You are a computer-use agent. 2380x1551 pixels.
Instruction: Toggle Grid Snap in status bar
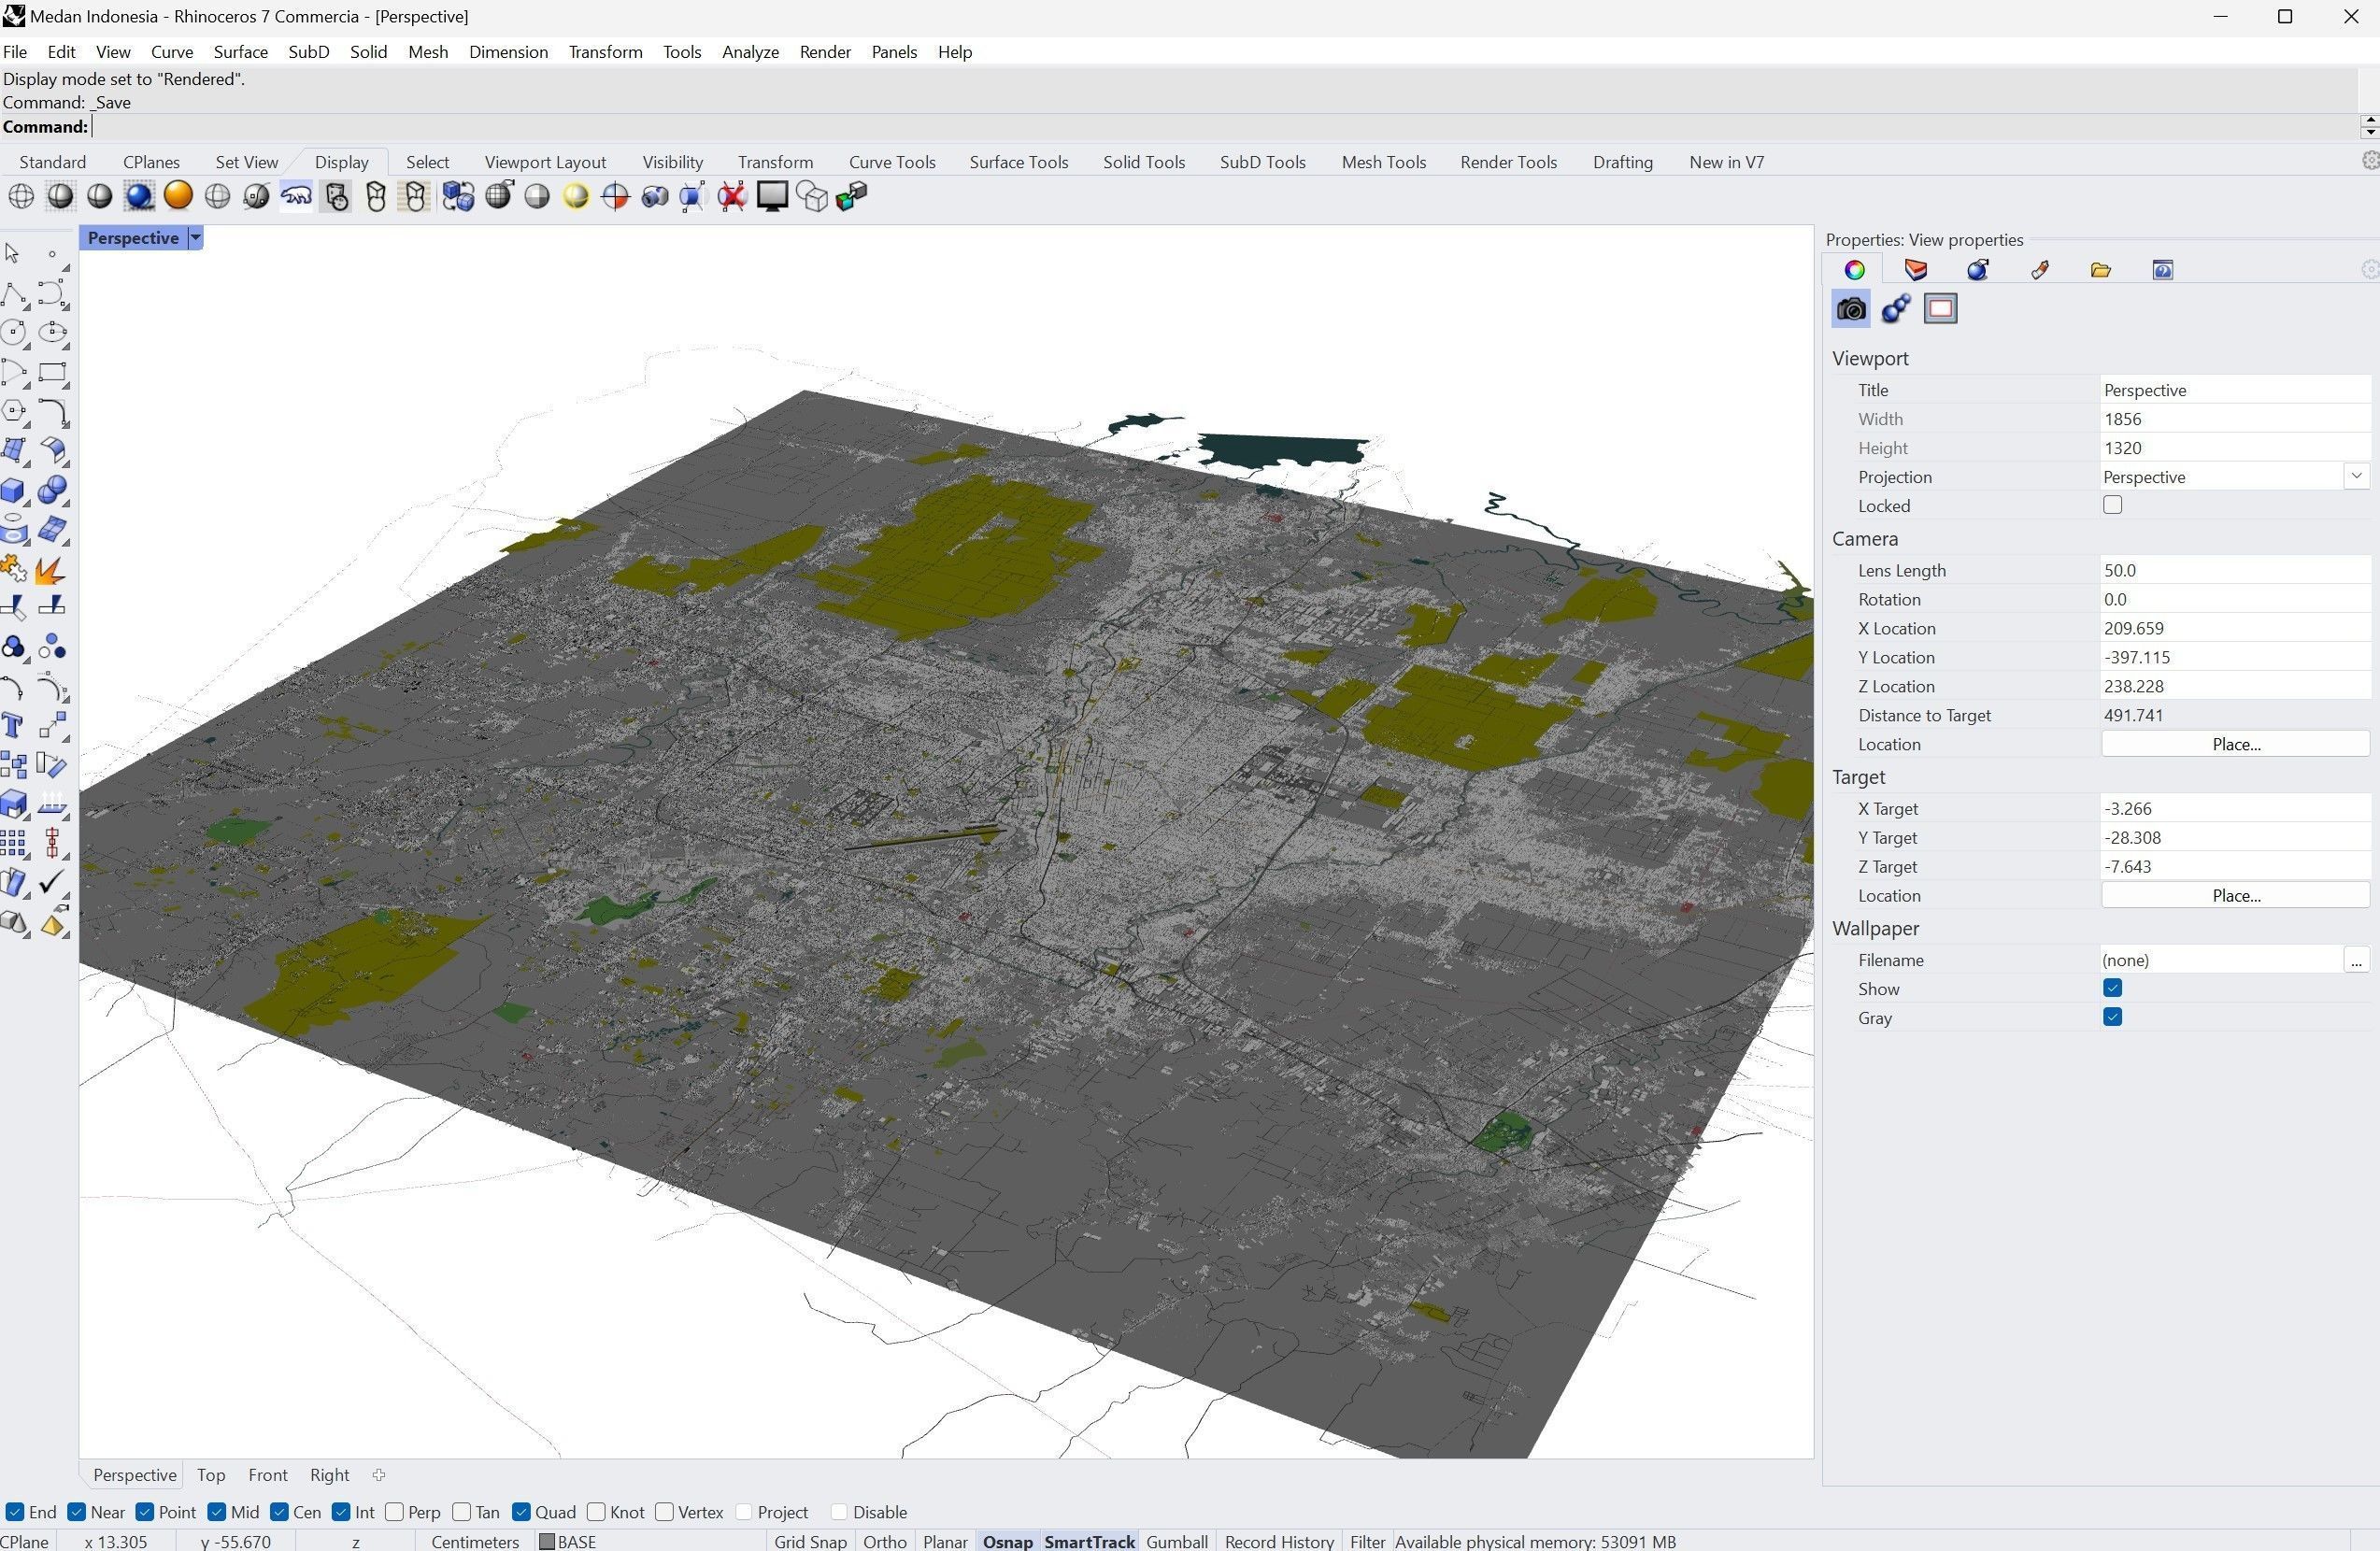point(810,1541)
